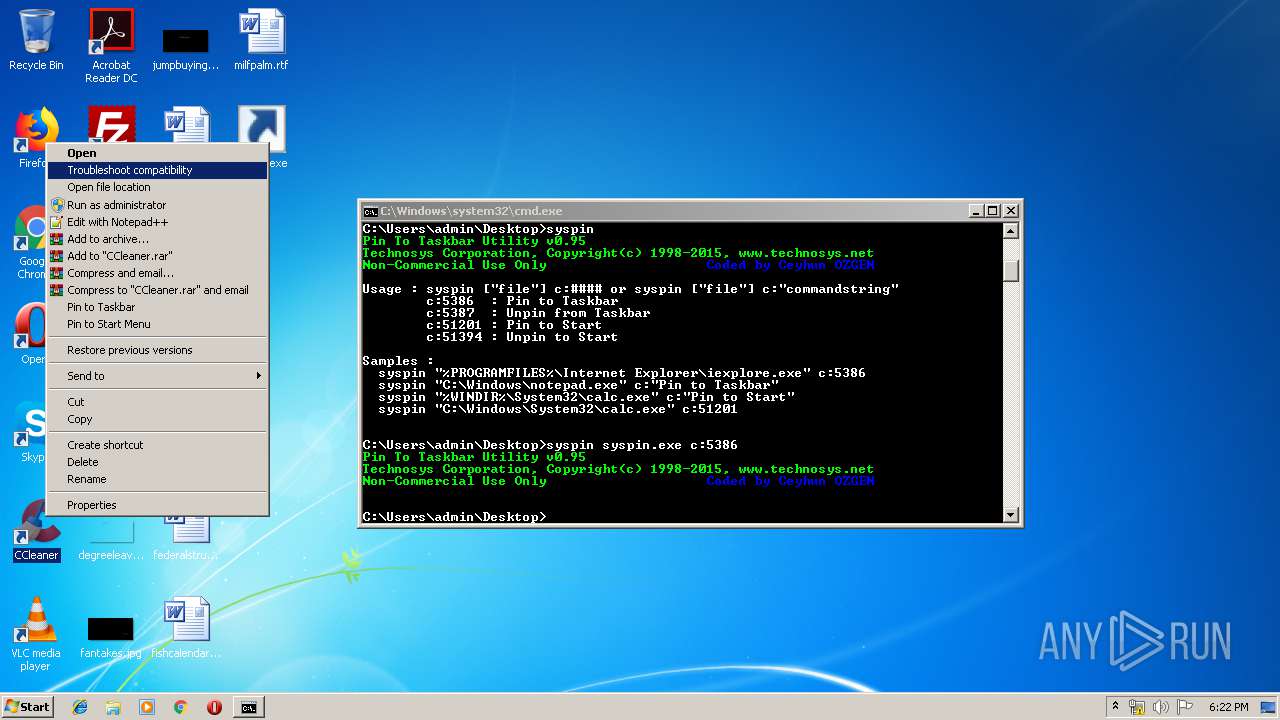The width and height of the screenshot is (1280, 720).
Task: Launch Windows Media Player from taskbar
Action: click(x=147, y=707)
